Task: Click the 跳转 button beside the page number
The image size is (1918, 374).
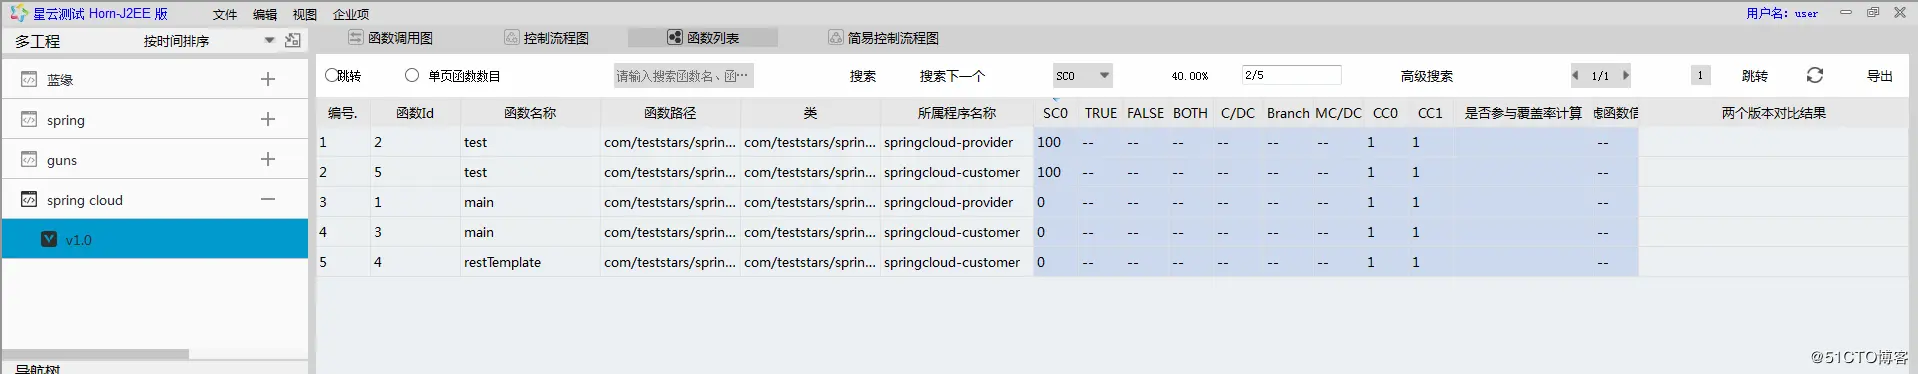Action: [x=1755, y=76]
